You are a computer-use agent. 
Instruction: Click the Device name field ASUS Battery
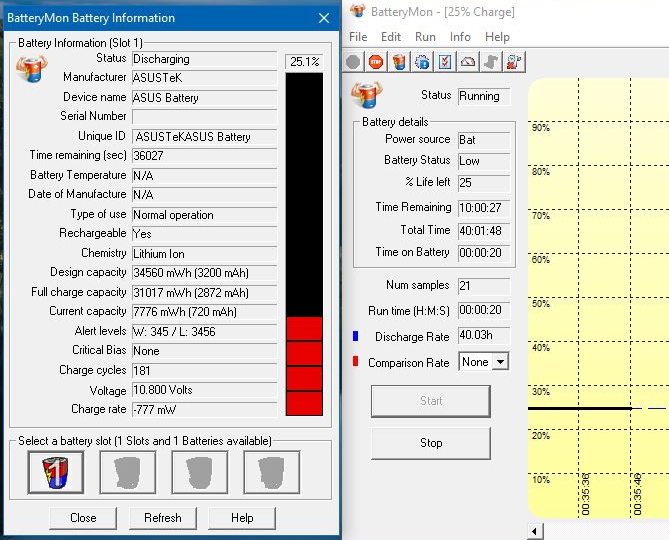coord(204,98)
